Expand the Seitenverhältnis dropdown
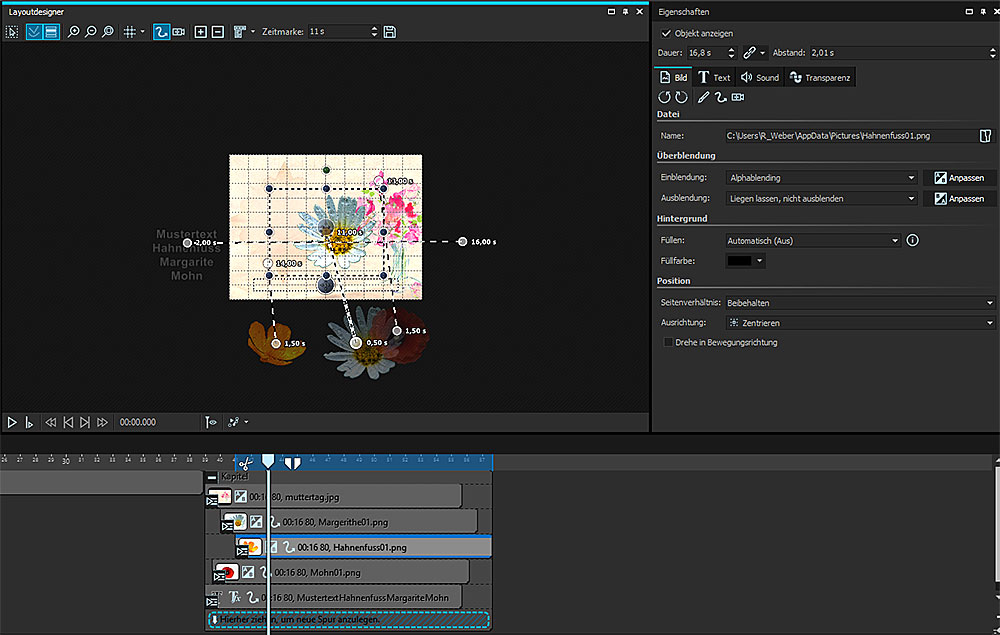Image resolution: width=1000 pixels, height=635 pixels. tap(859, 302)
